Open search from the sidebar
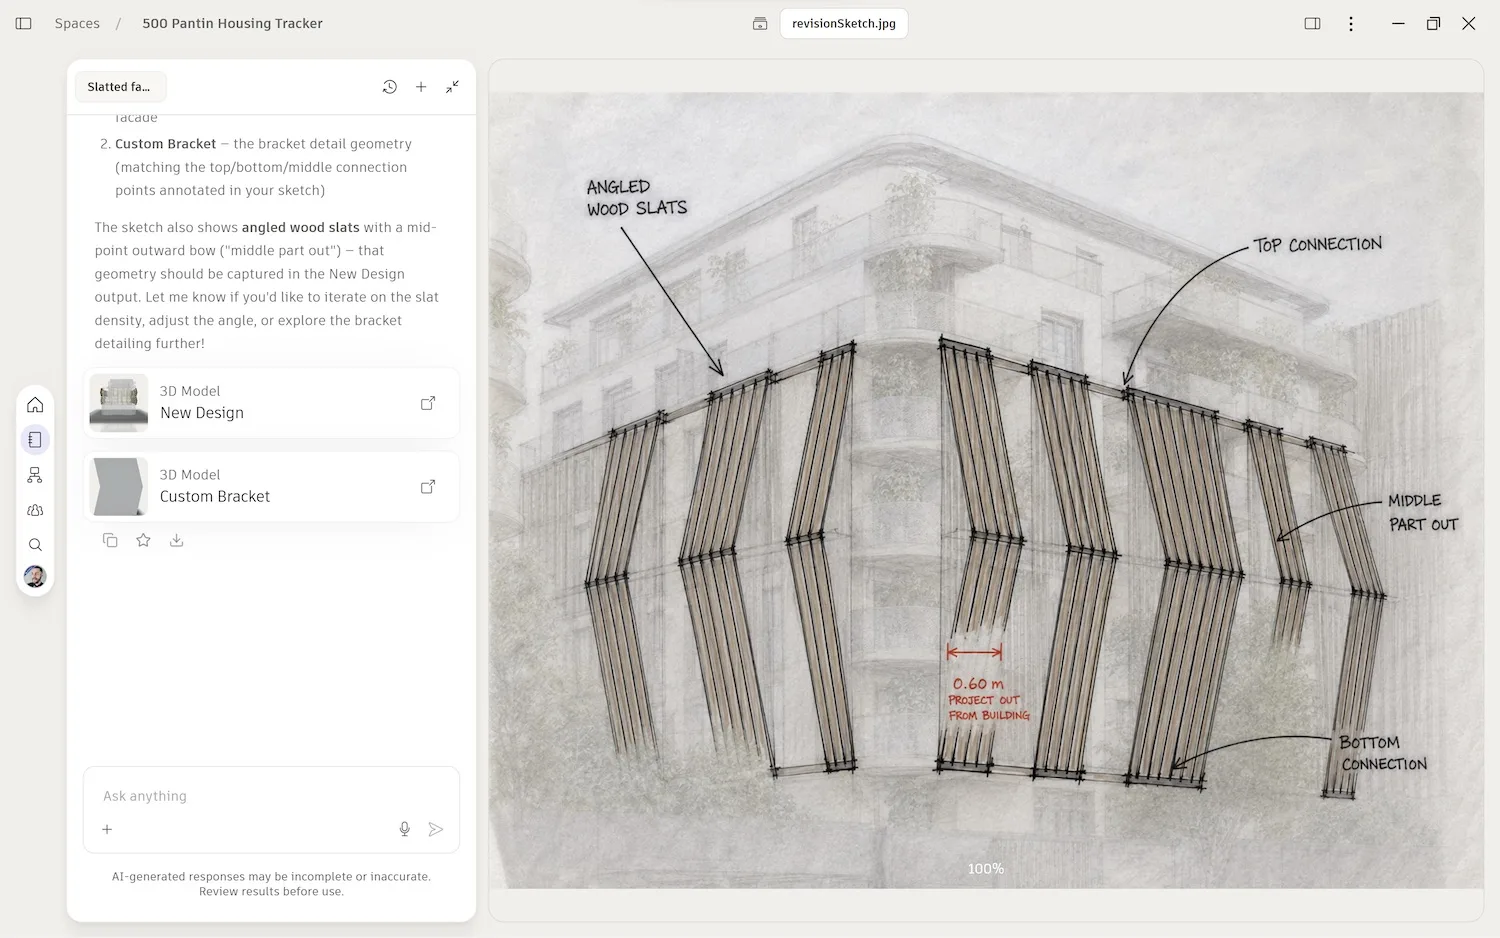1500x938 pixels. pos(35,545)
